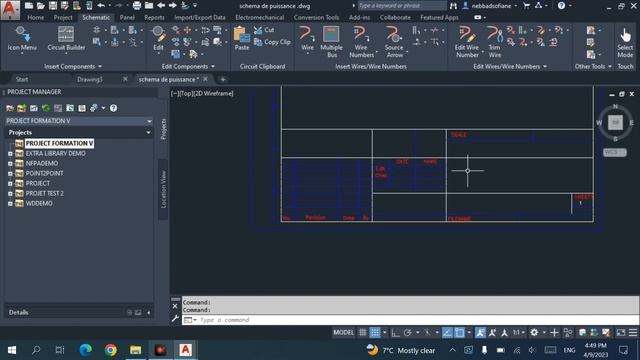The height and width of the screenshot is (360, 640).
Task: Open Project Manager help question icon
Action: pyautogui.click(x=113, y=108)
